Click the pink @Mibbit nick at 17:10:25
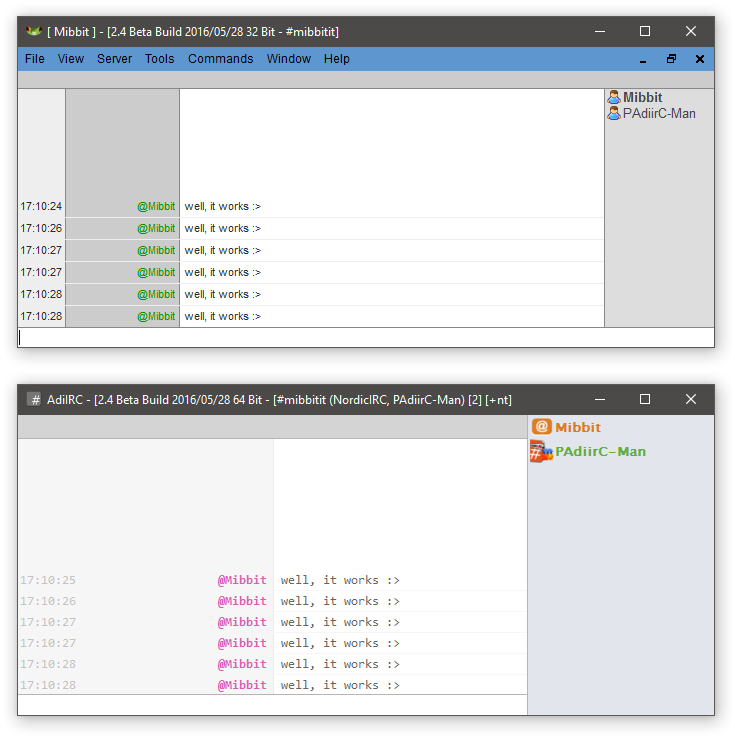 point(242,580)
